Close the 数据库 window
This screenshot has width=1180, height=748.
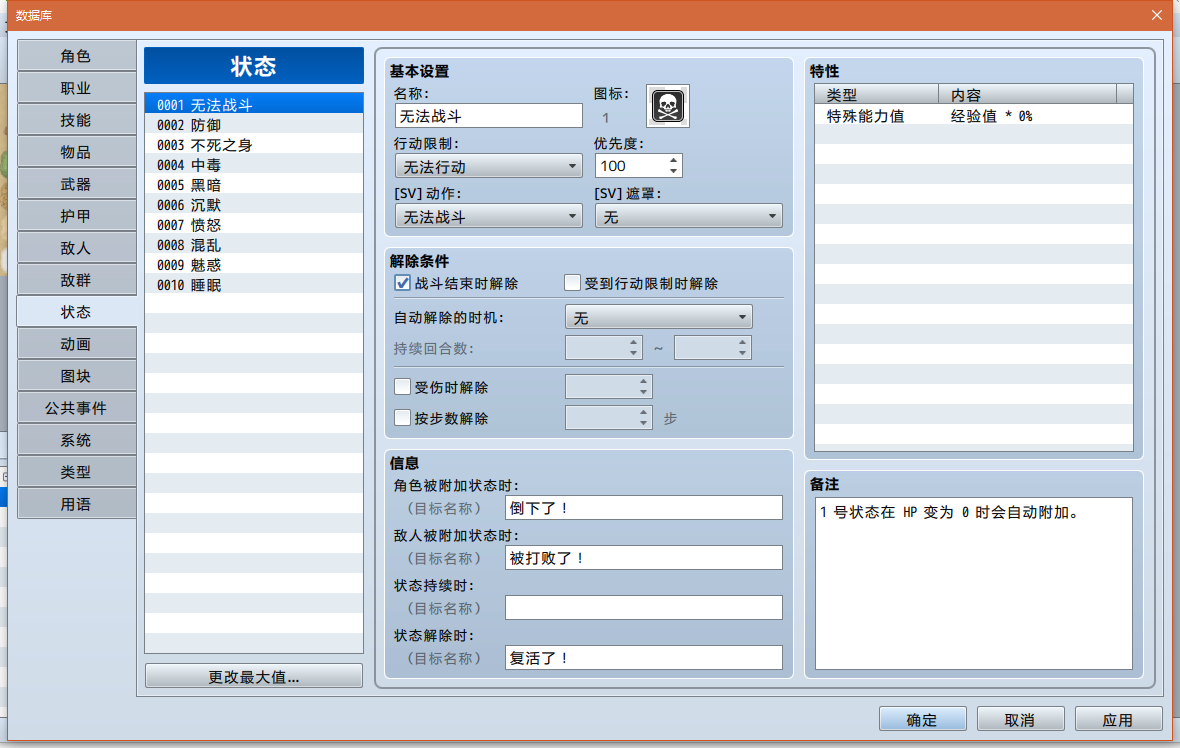1157,15
